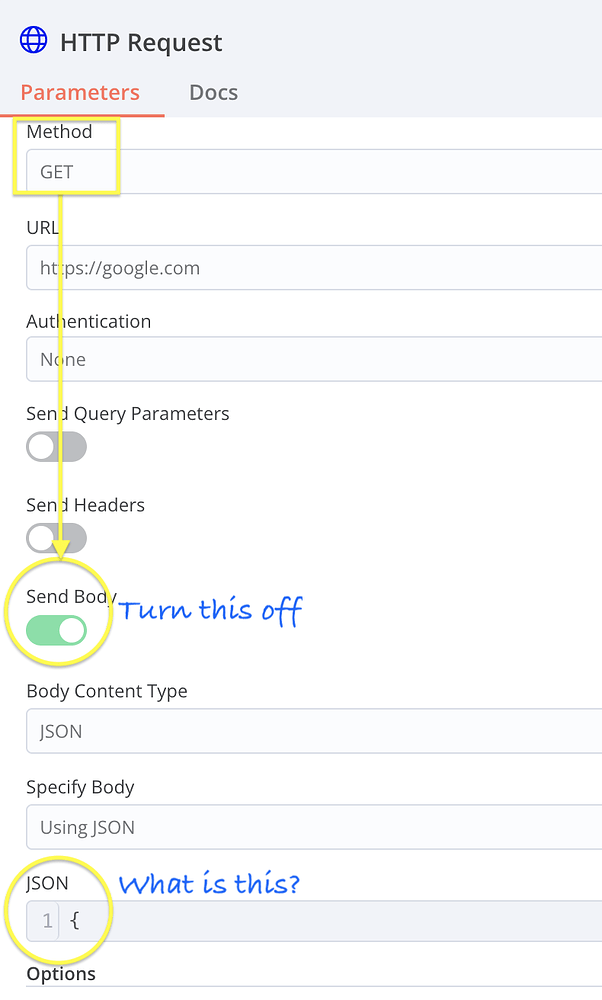Enable the Send Query Parameters toggle

(x=56, y=446)
